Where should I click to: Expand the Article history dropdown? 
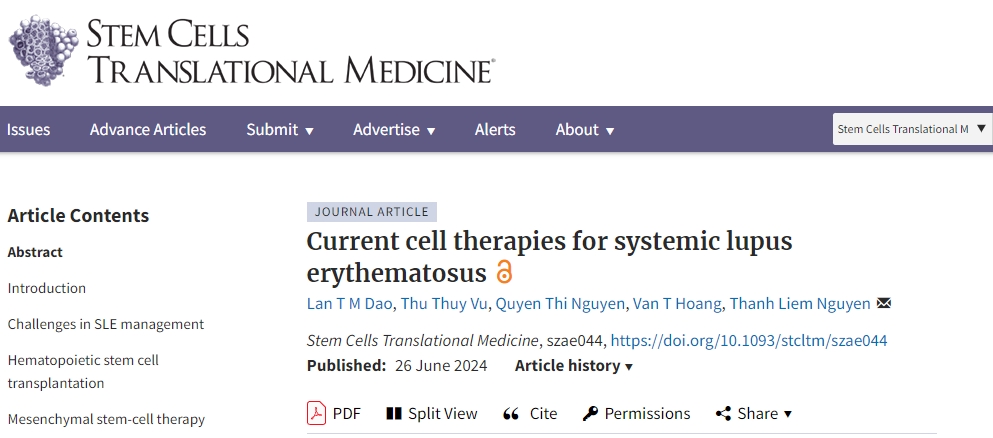[574, 366]
